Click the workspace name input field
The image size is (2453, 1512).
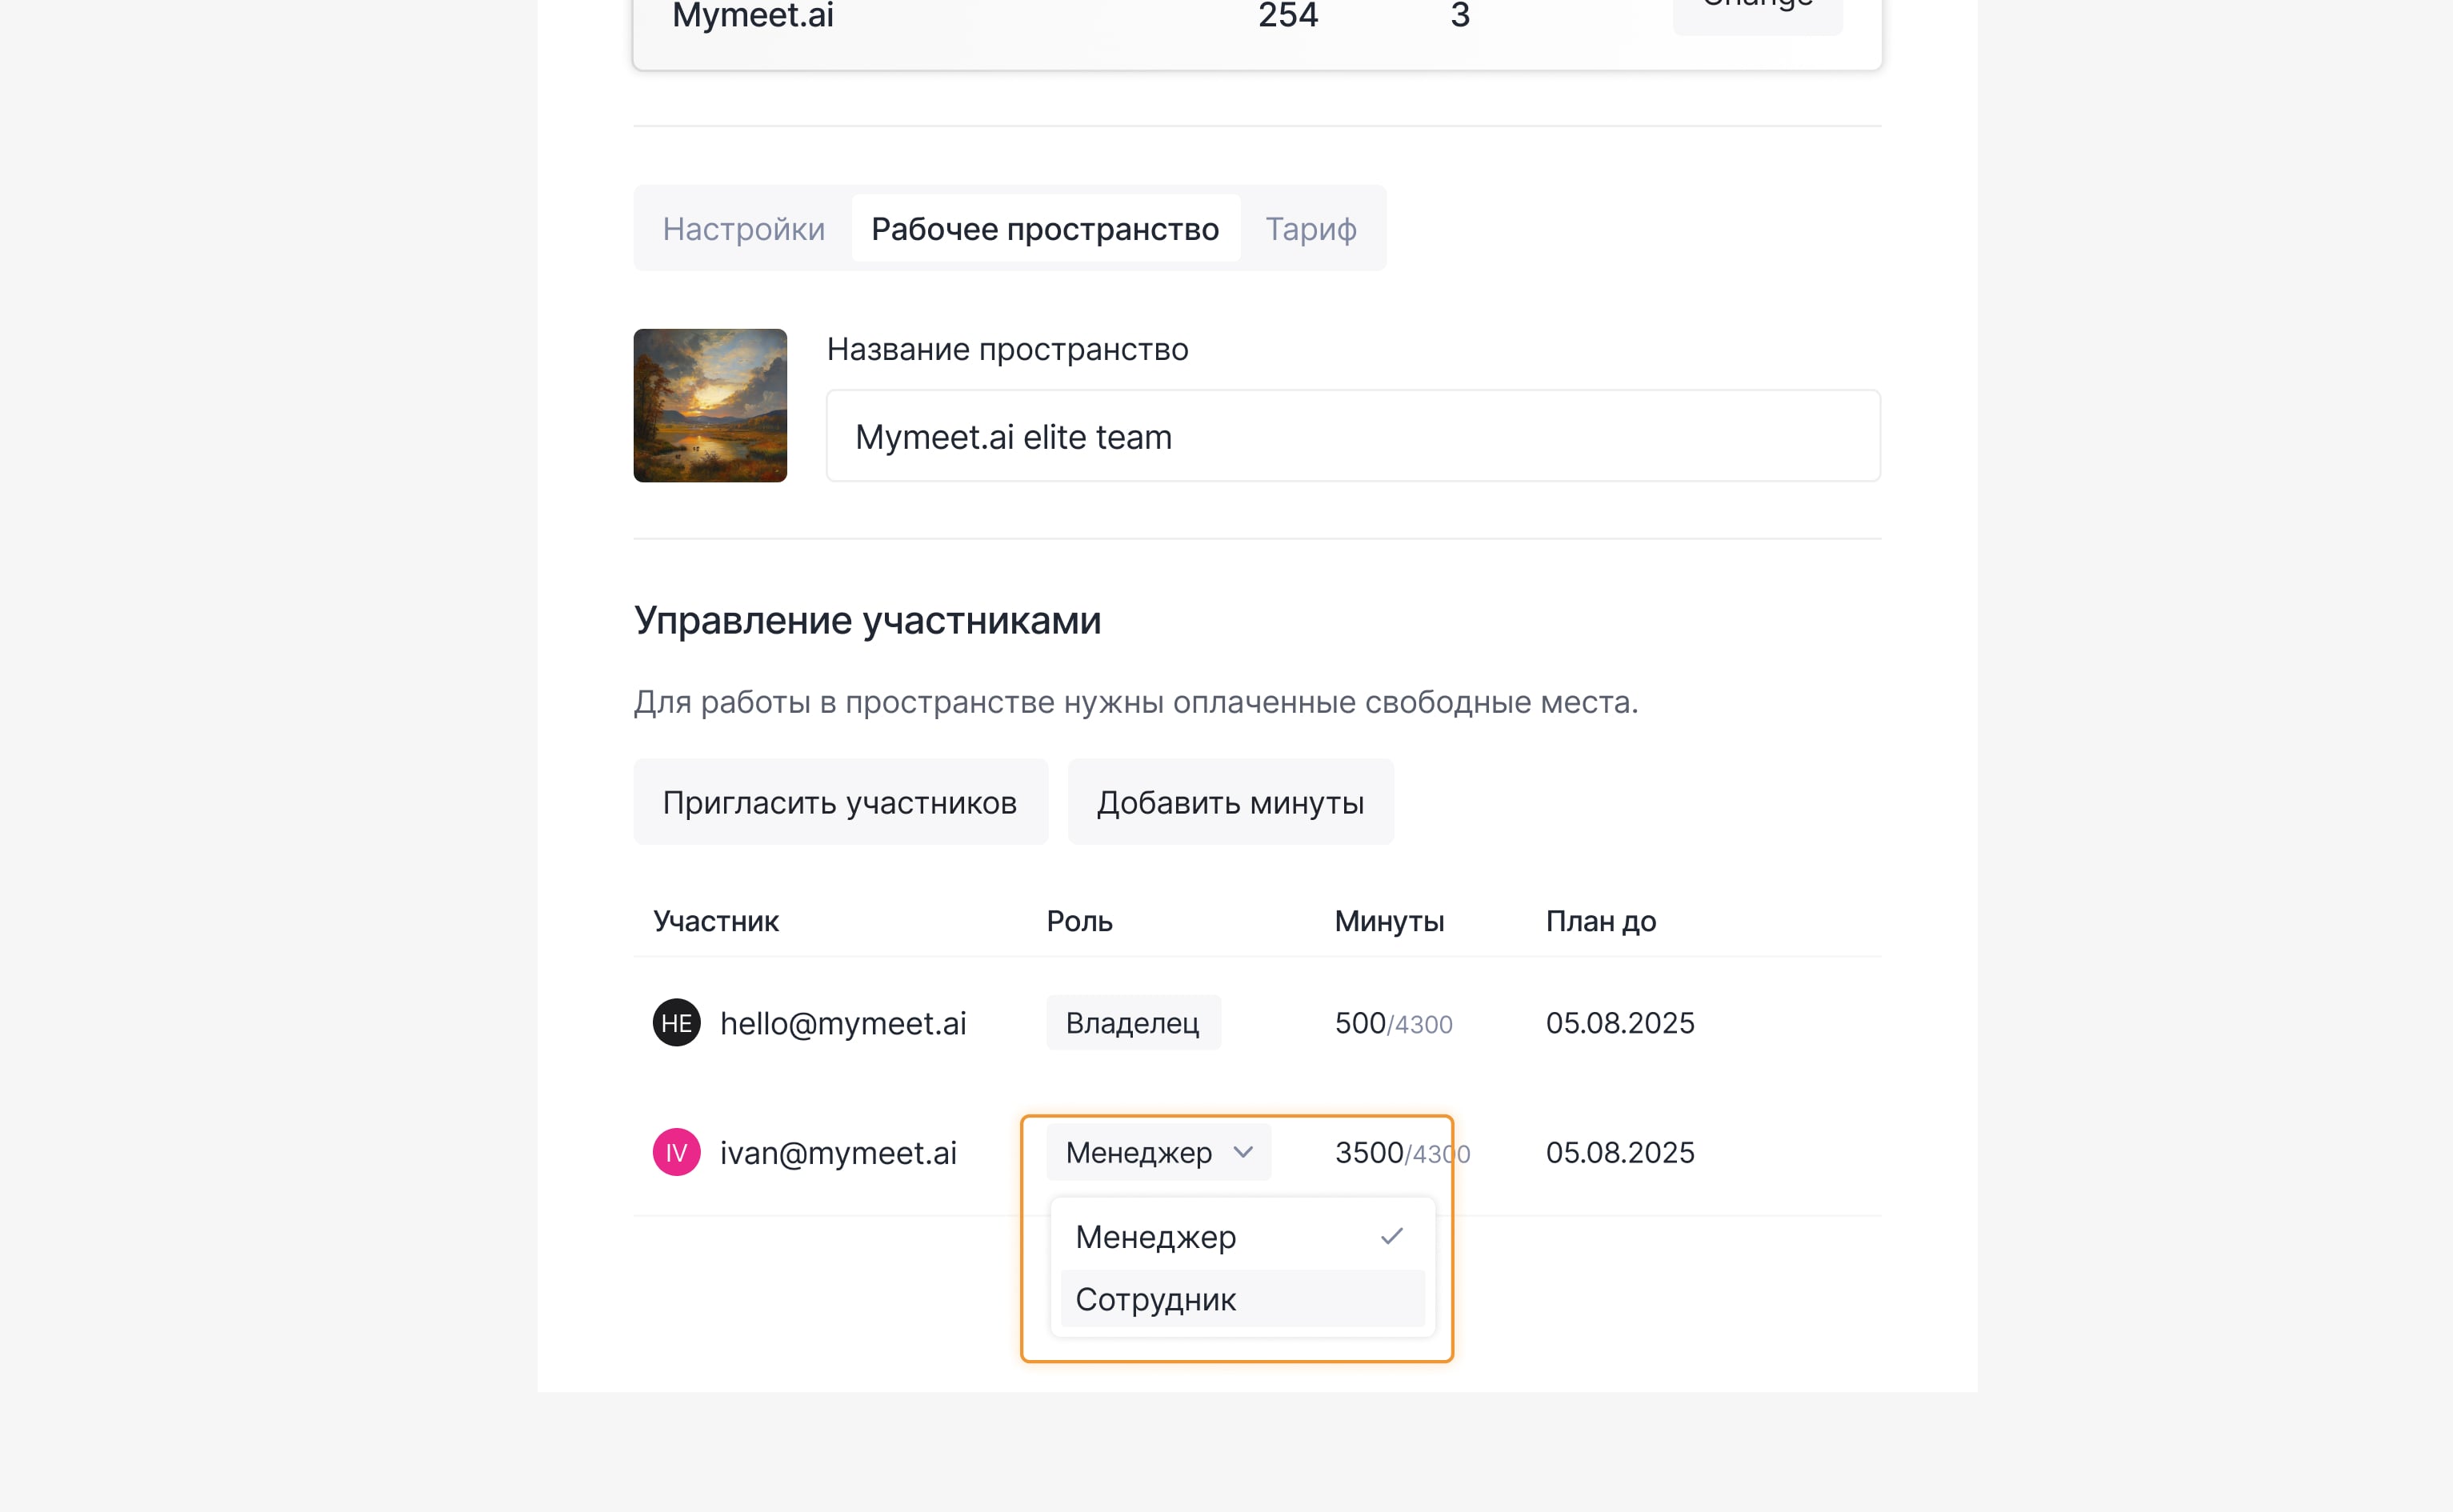click(x=1352, y=436)
